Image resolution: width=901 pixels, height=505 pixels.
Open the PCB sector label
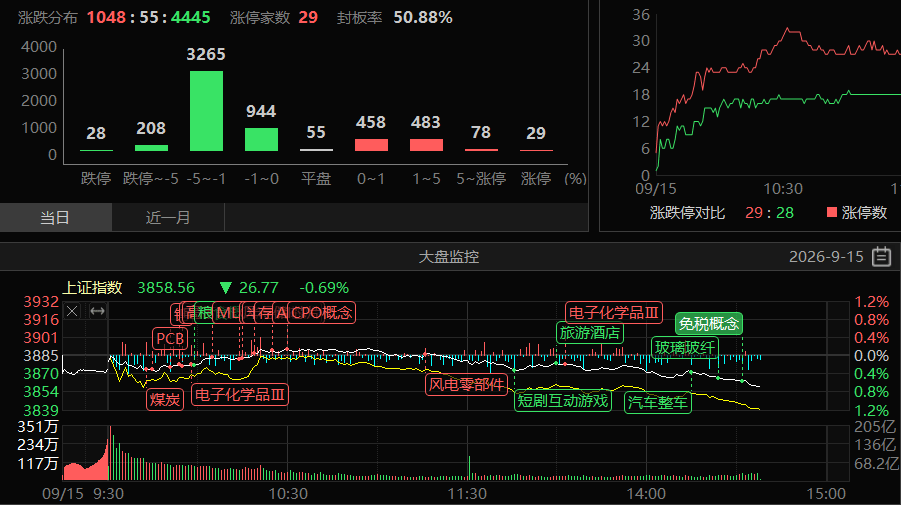pos(170,338)
